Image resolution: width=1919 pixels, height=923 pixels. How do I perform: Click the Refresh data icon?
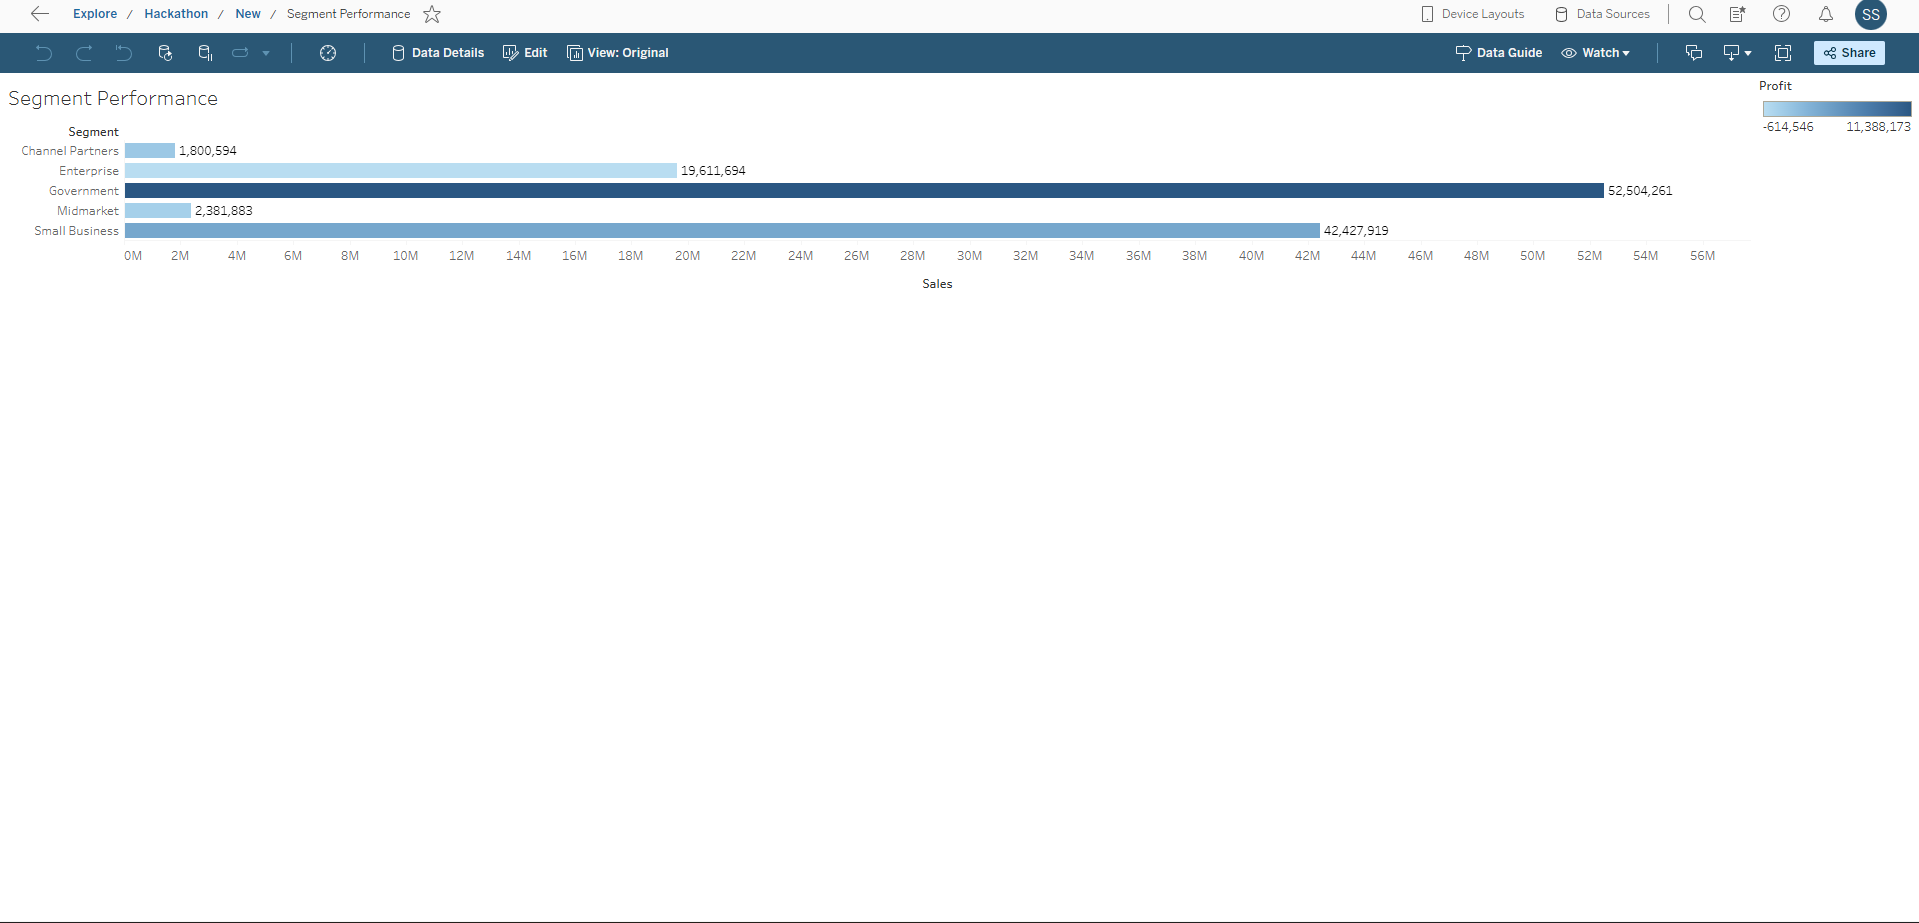pos(165,53)
